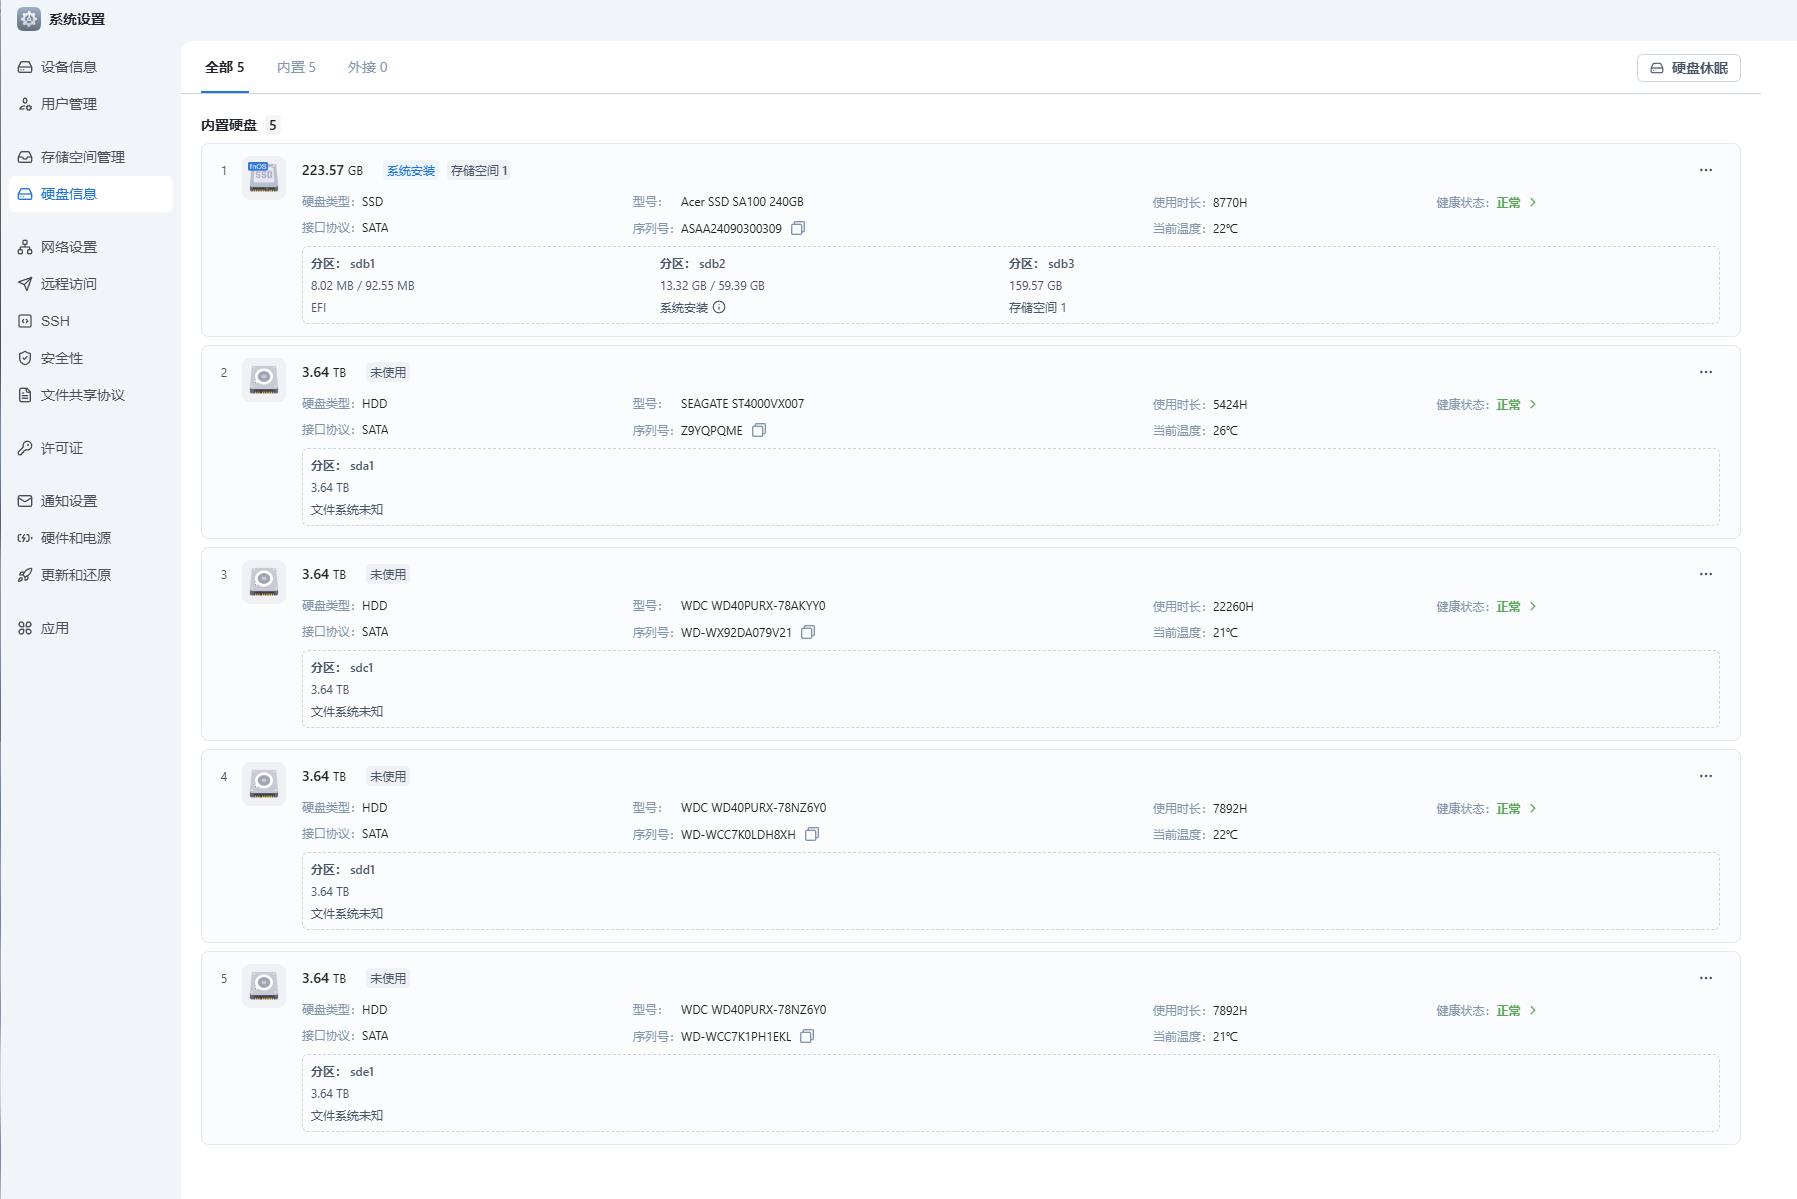Click the 26℃ temperature value
The image size is (1797, 1199).
(1225, 431)
